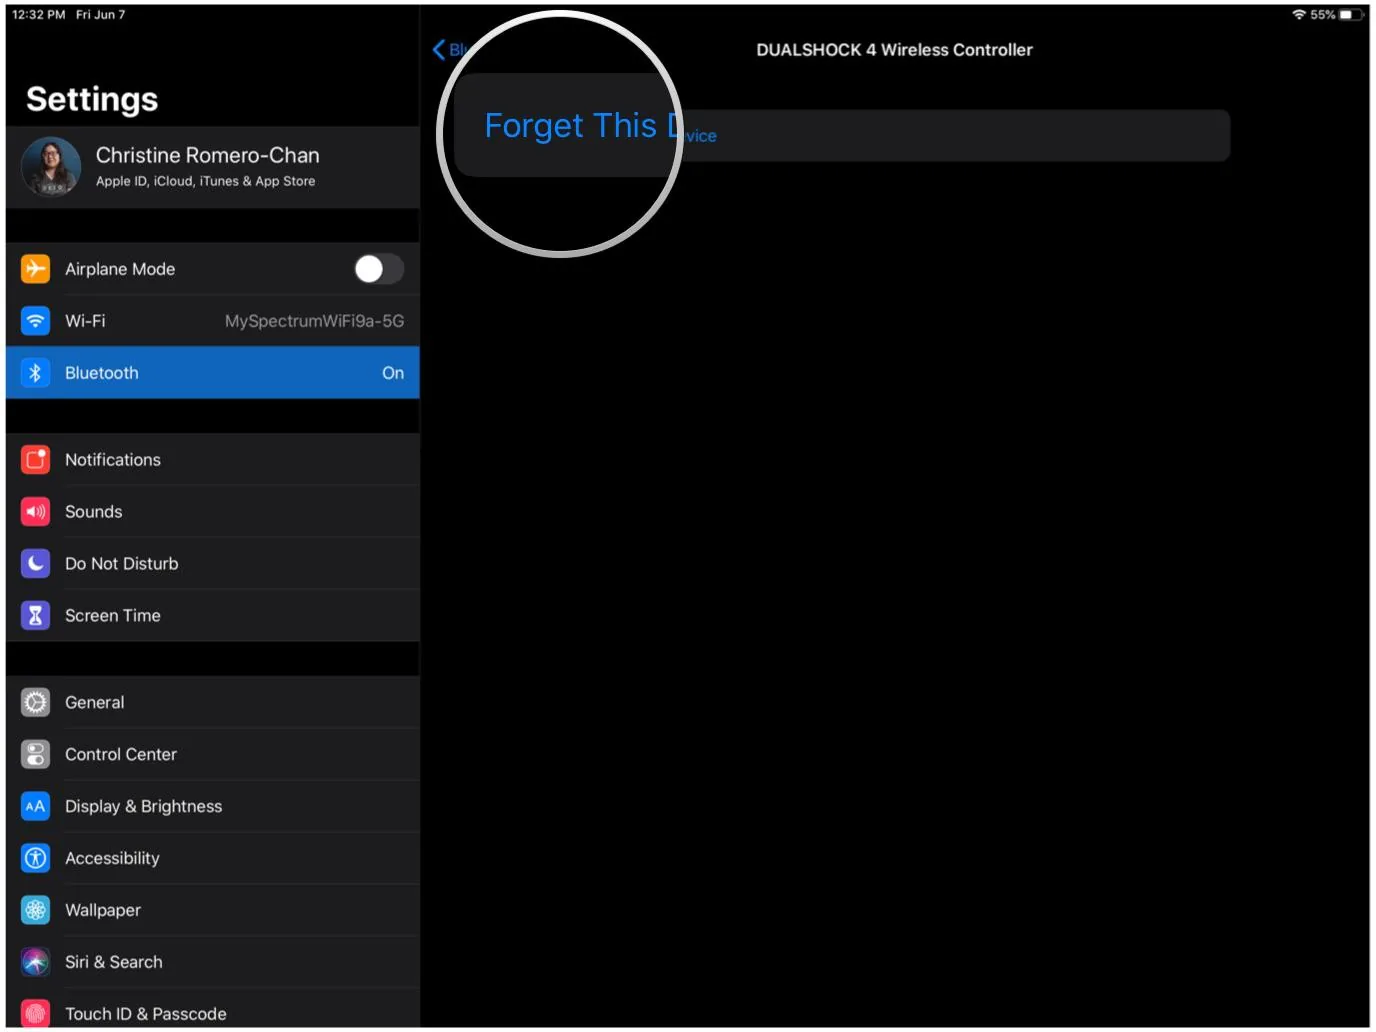The width and height of the screenshot is (1376, 1032).
Task: Tap the Bluetooth status "On"
Action: click(393, 373)
